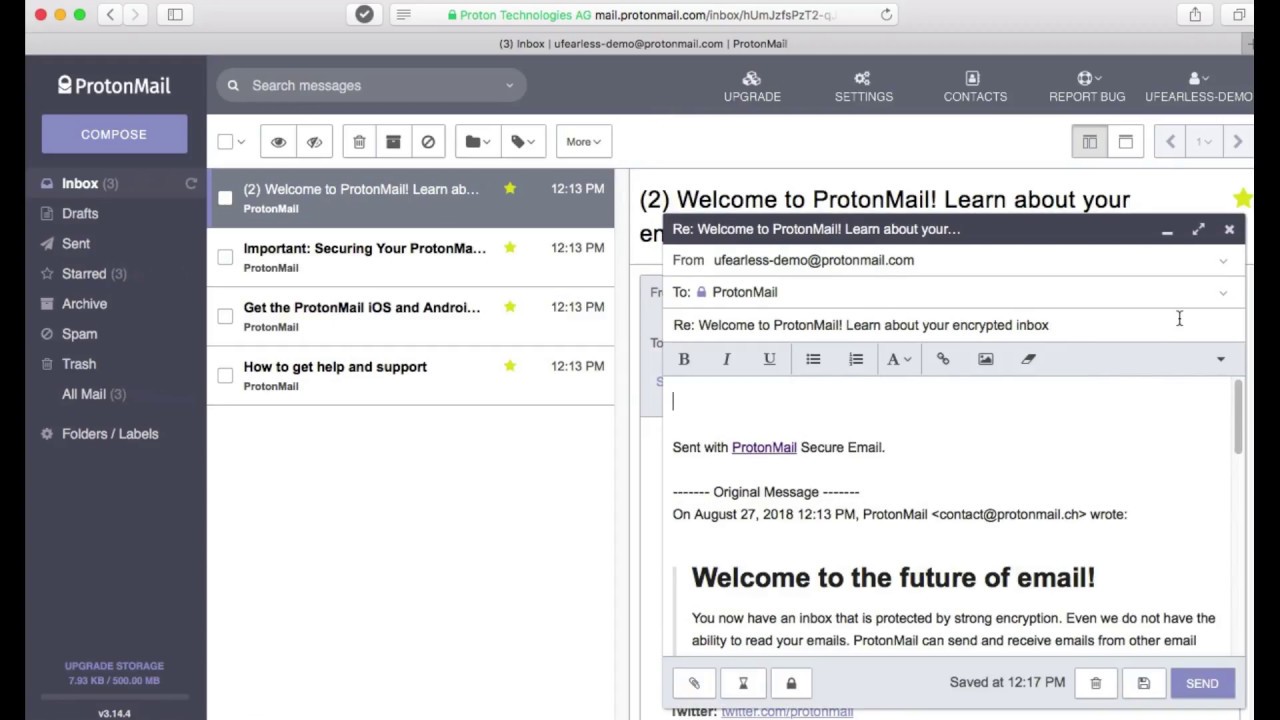This screenshot has height=720, width=1280.
Task: Mark selected as unread crossed-eye icon
Action: tap(315, 142)
